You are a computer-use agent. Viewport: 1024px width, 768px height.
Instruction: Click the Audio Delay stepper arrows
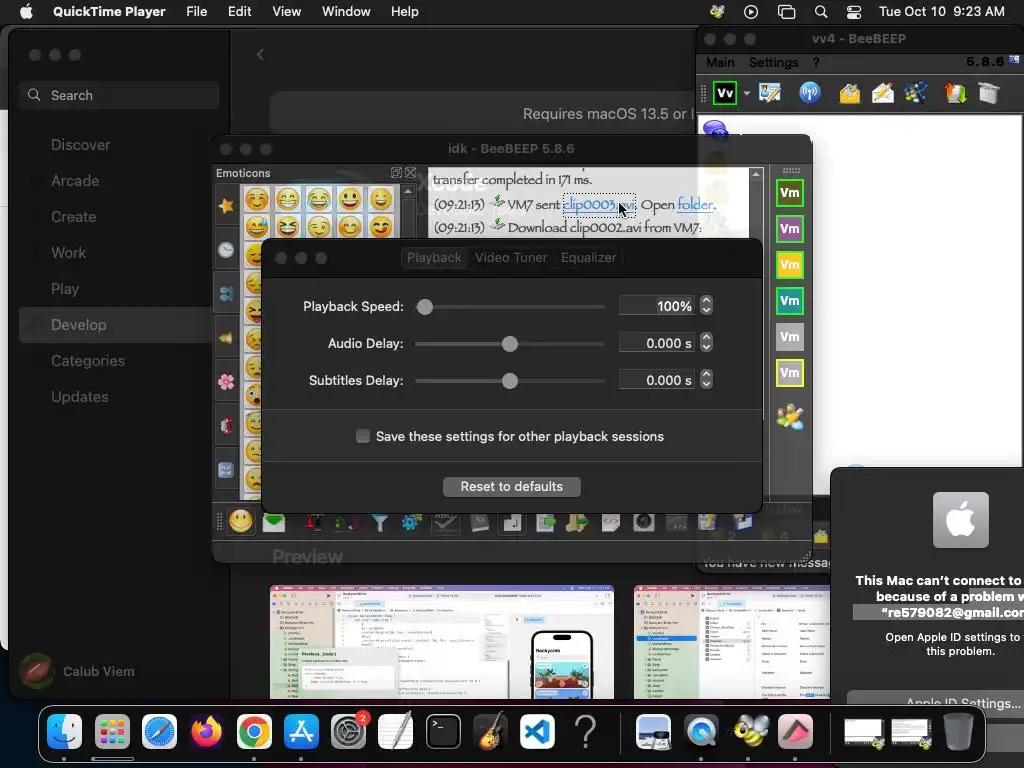pos(706,343)
